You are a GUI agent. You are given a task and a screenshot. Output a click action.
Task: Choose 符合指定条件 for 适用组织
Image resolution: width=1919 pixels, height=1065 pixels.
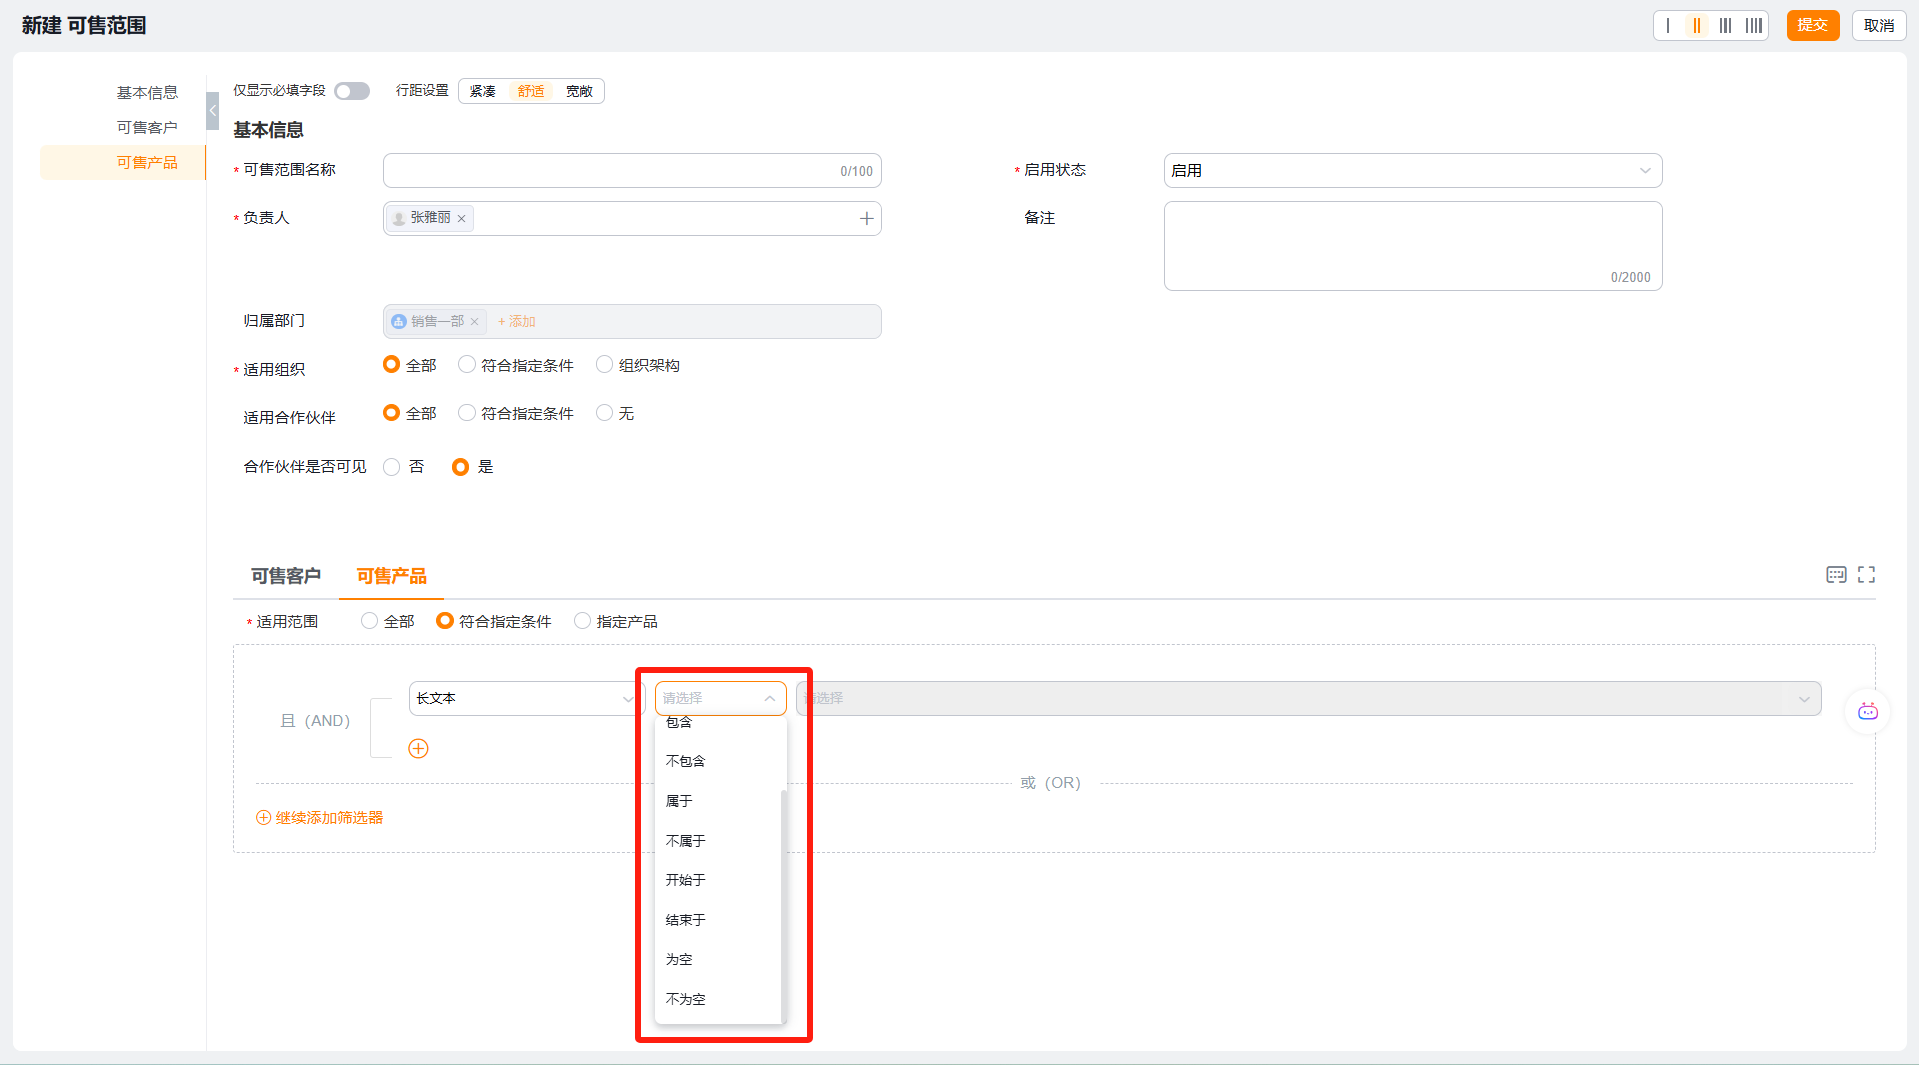click(467, 365)
